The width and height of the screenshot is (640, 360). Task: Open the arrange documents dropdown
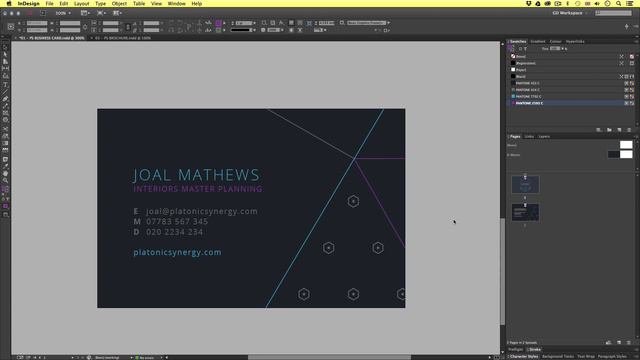[118, 13]
